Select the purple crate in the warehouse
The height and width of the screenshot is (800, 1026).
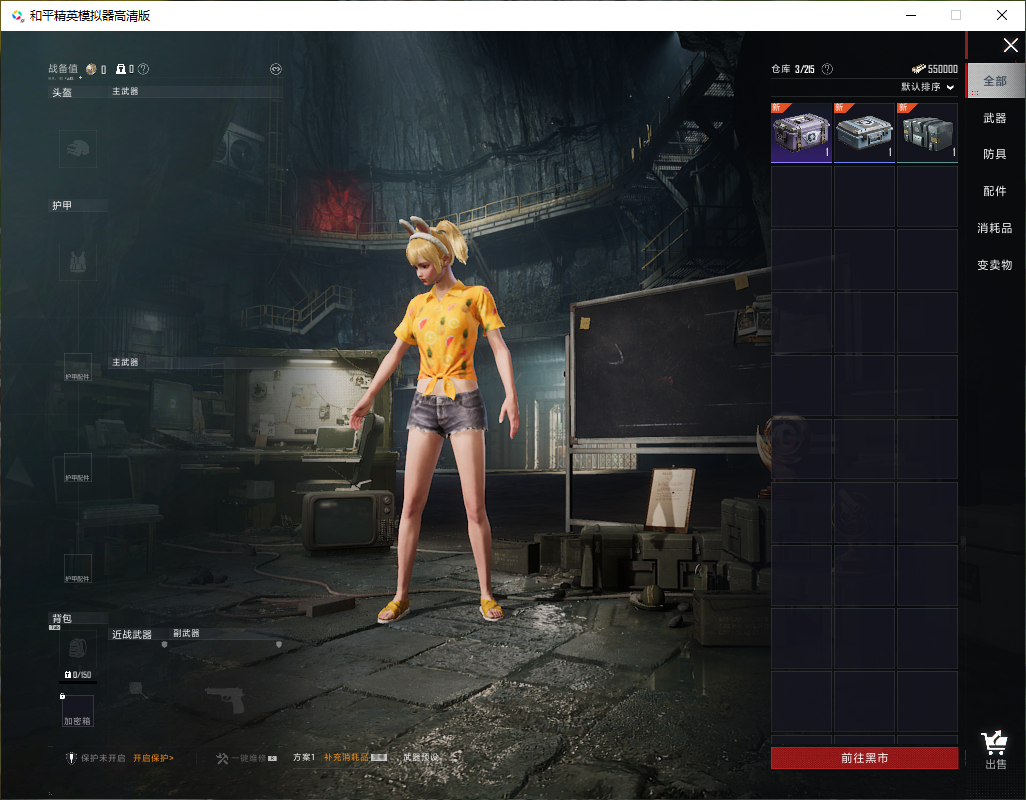coord(801,133)
